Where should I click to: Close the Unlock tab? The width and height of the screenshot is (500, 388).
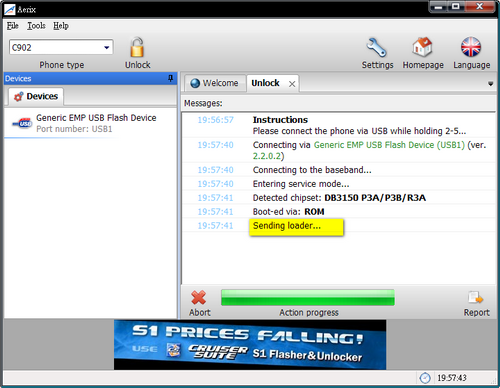[292, 84]
